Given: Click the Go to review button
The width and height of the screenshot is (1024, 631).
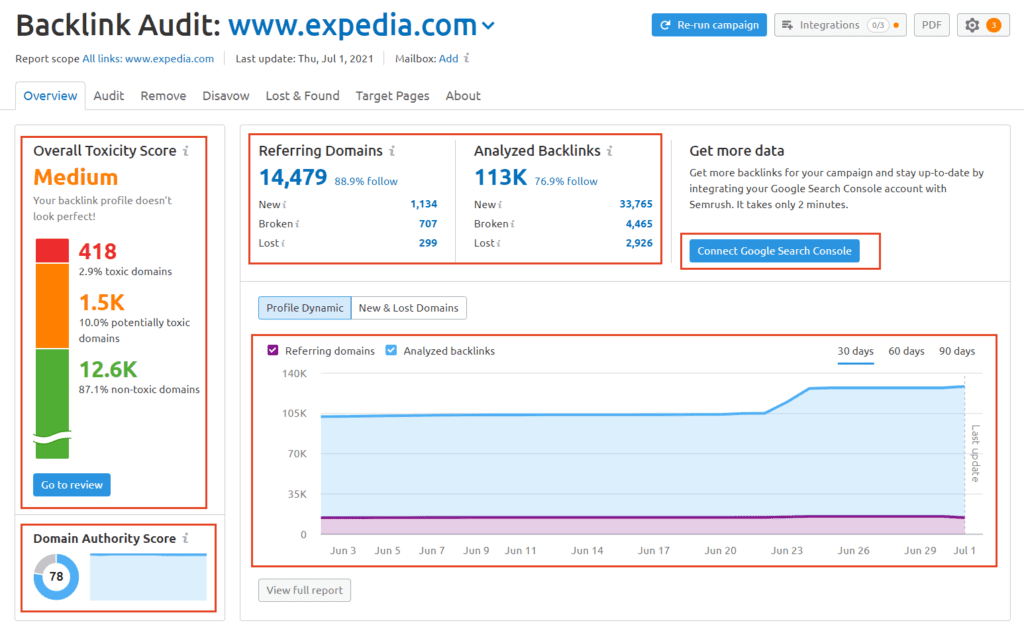Looking at the screenshot, I should 72,485.
